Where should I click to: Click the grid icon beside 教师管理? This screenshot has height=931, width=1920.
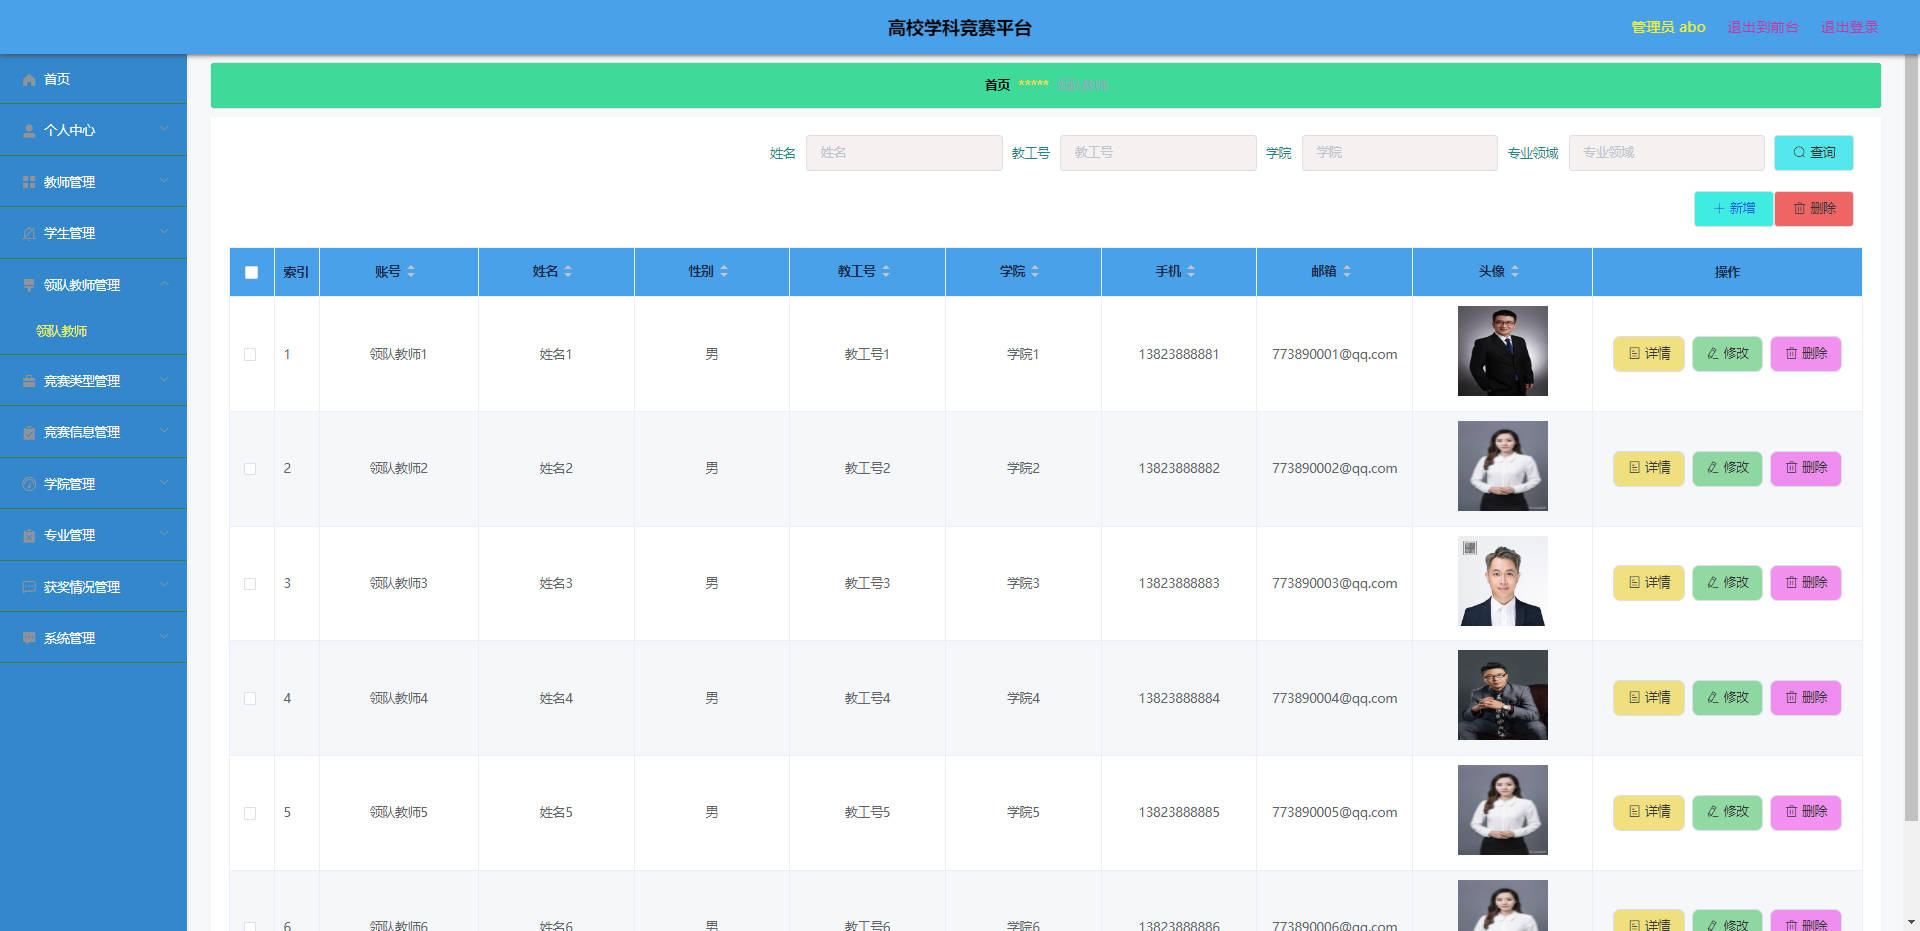pos(29,182)
